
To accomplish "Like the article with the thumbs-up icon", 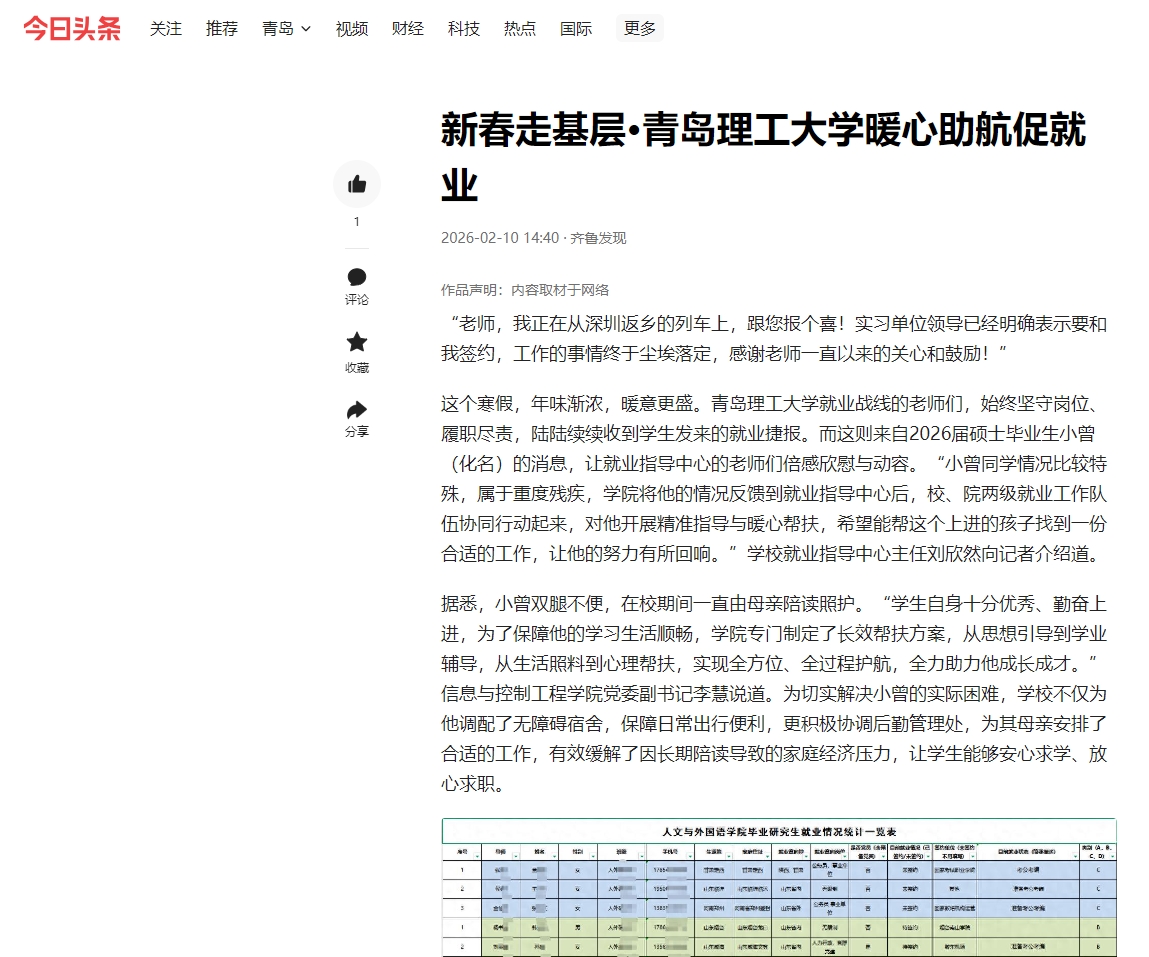I will (357, 184).
